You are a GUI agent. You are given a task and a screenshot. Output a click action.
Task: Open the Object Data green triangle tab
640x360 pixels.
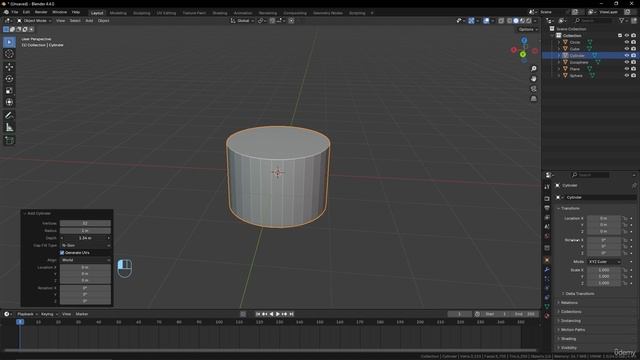pyautogui.click(x=547, y=306)
